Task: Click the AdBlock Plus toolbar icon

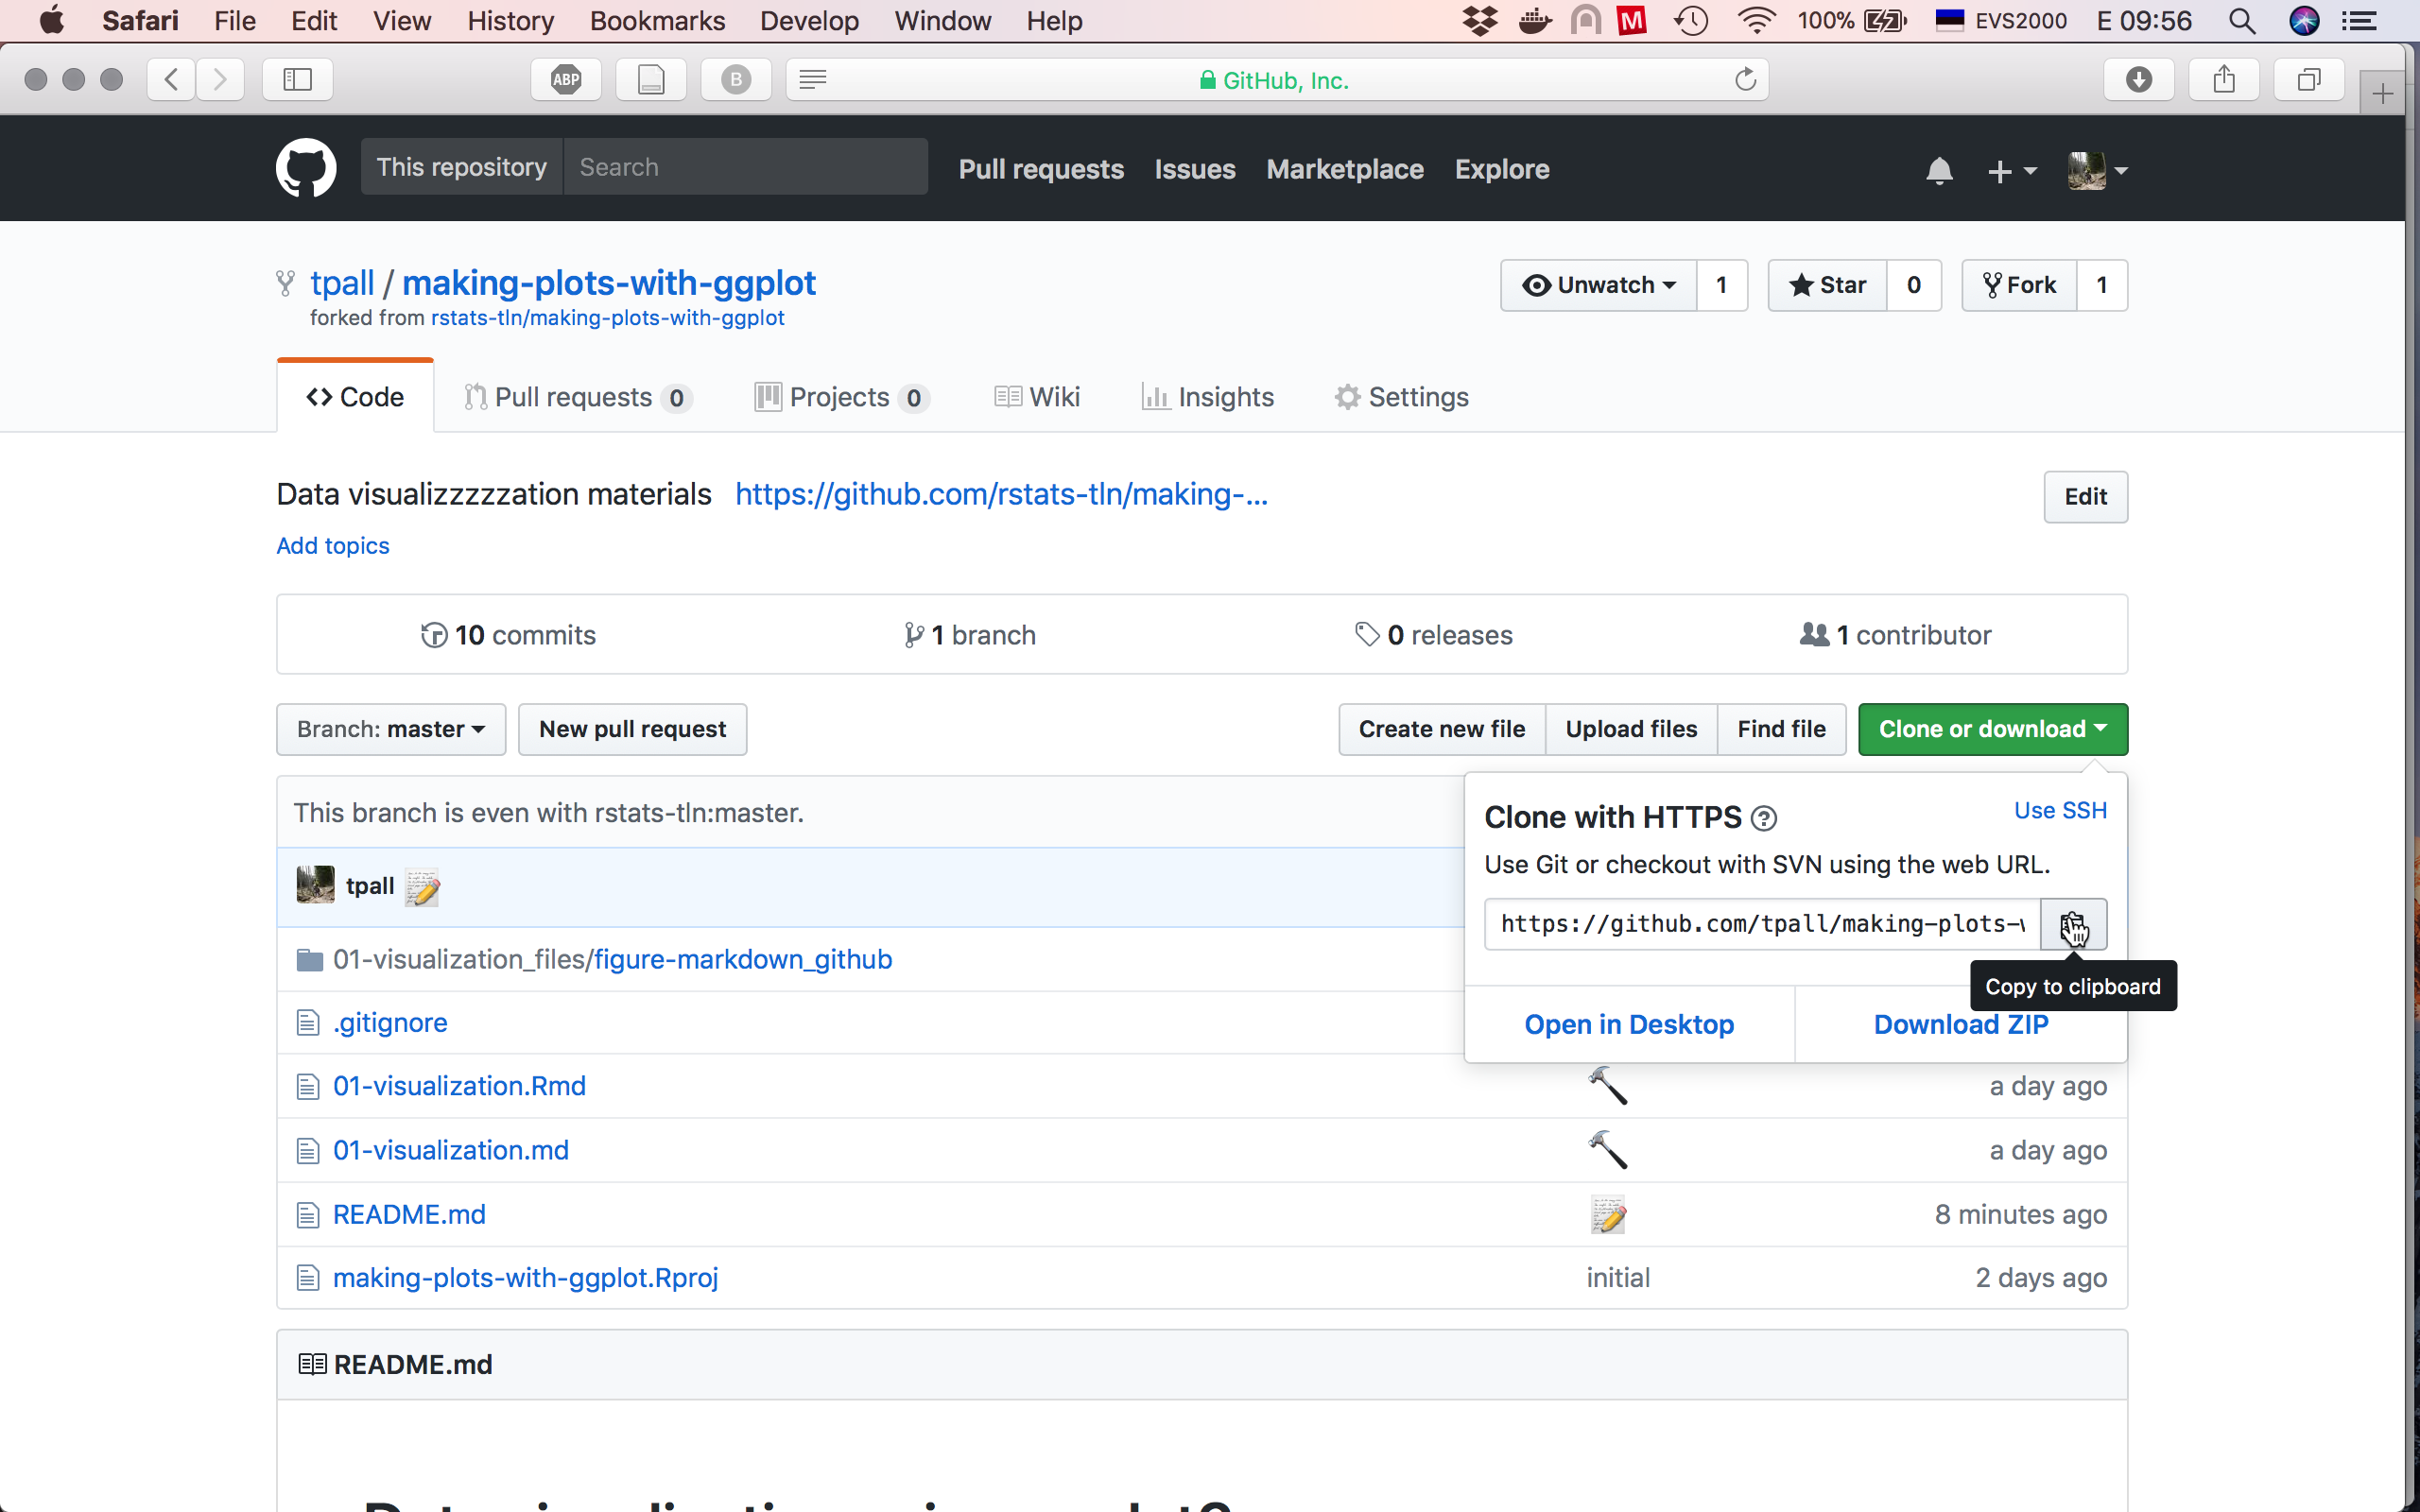Action: click(x=566, y=80)
